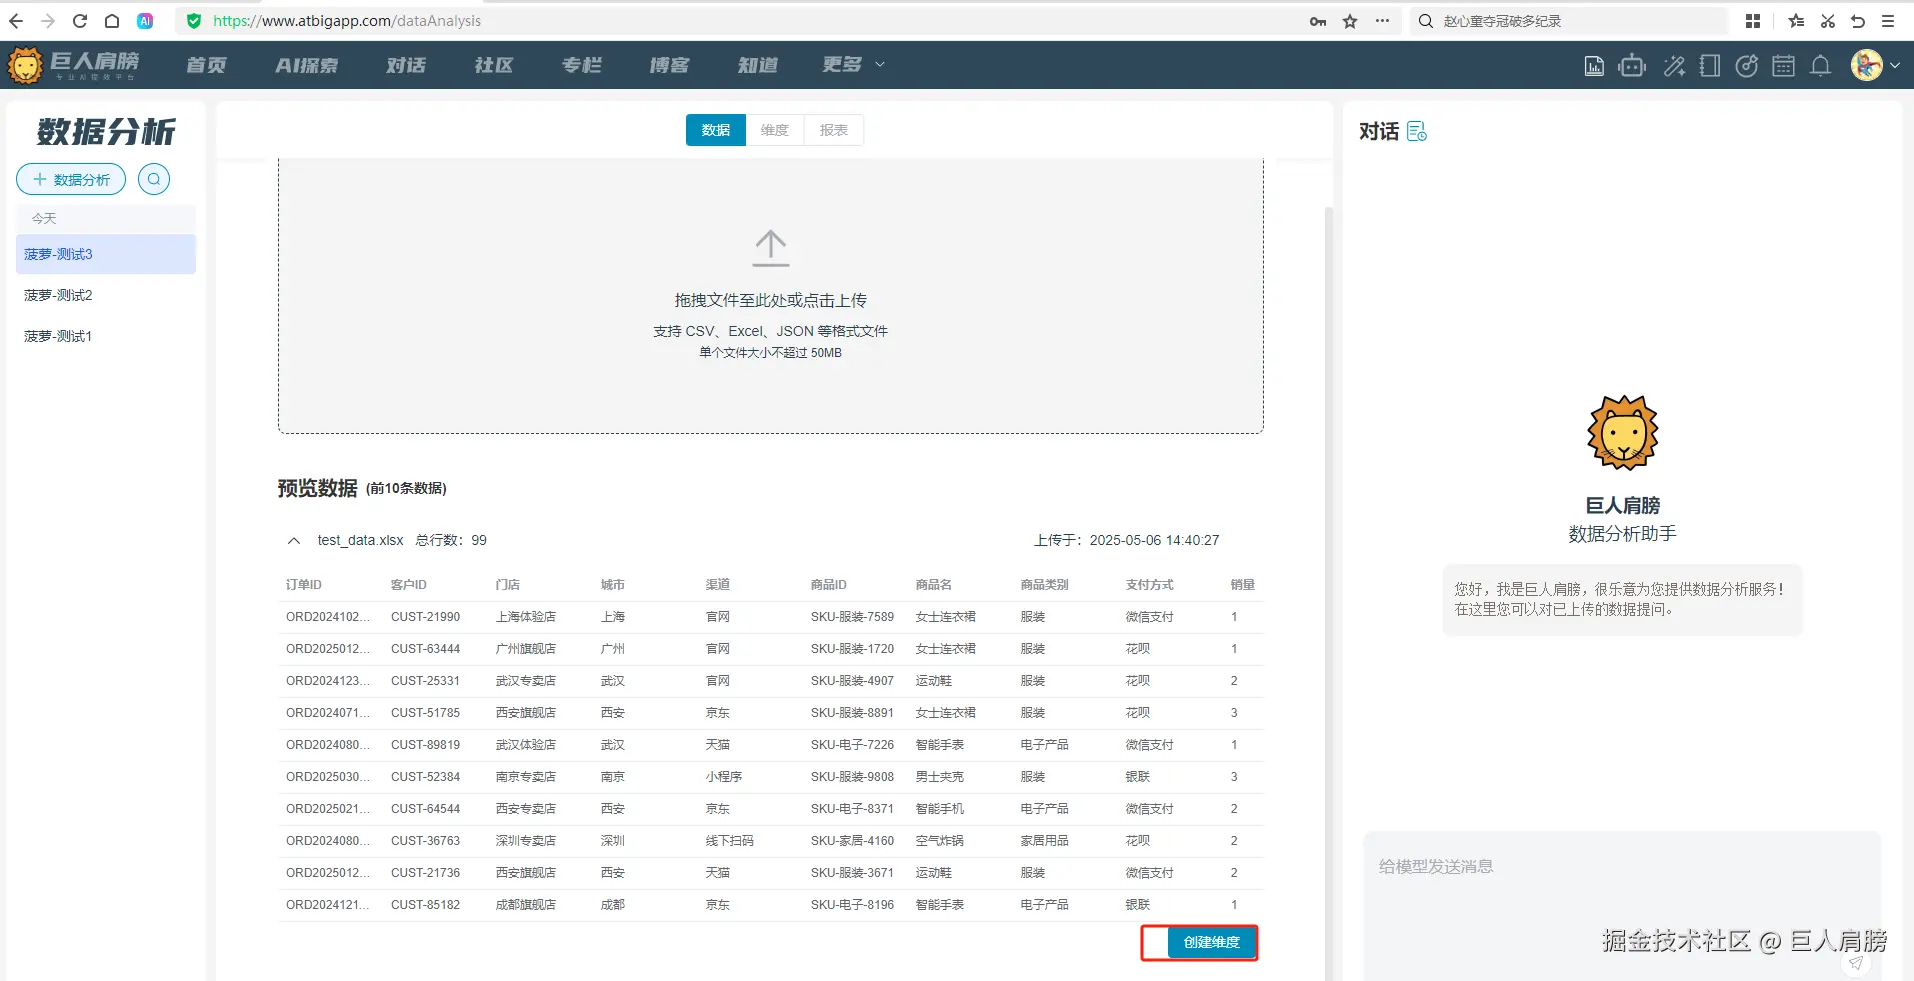
Task: Open notifications with the bell icon
Action: [x=1821, y=66]
